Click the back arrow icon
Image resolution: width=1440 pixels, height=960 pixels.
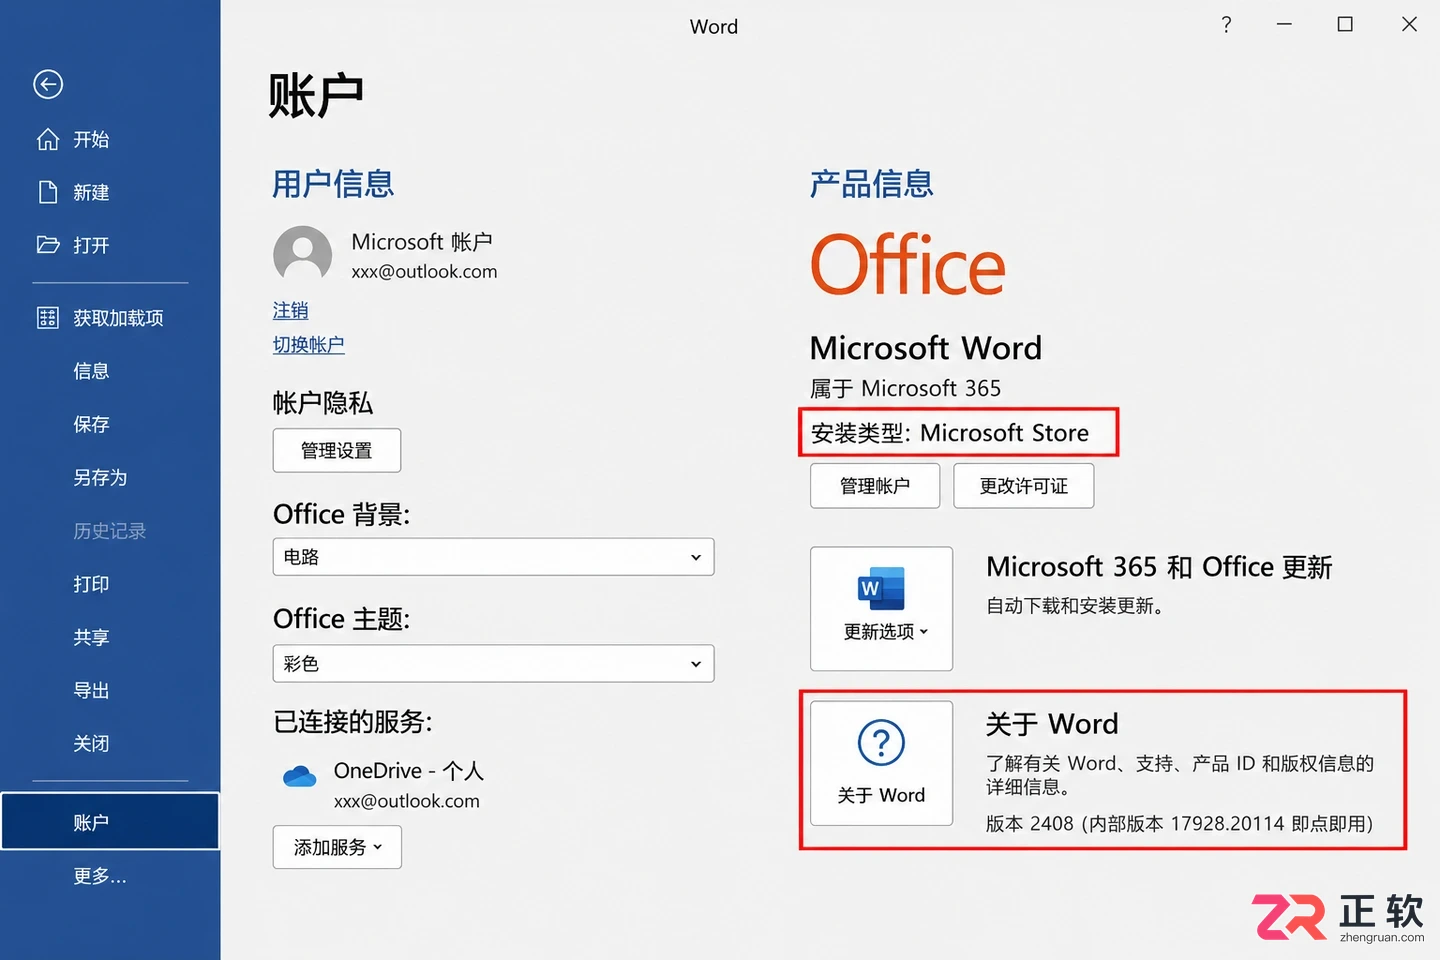click(48, 85)
